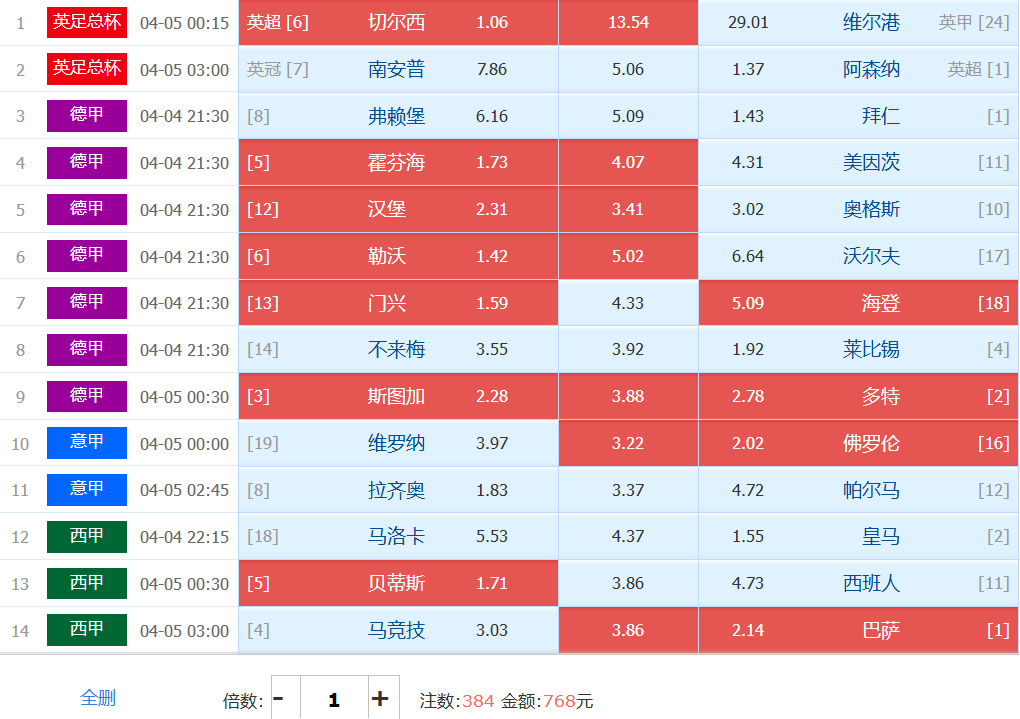The image size is (1020, 719).
Task: Select 阿森纳 away win odds 1.37
Action: pos(858,69)
